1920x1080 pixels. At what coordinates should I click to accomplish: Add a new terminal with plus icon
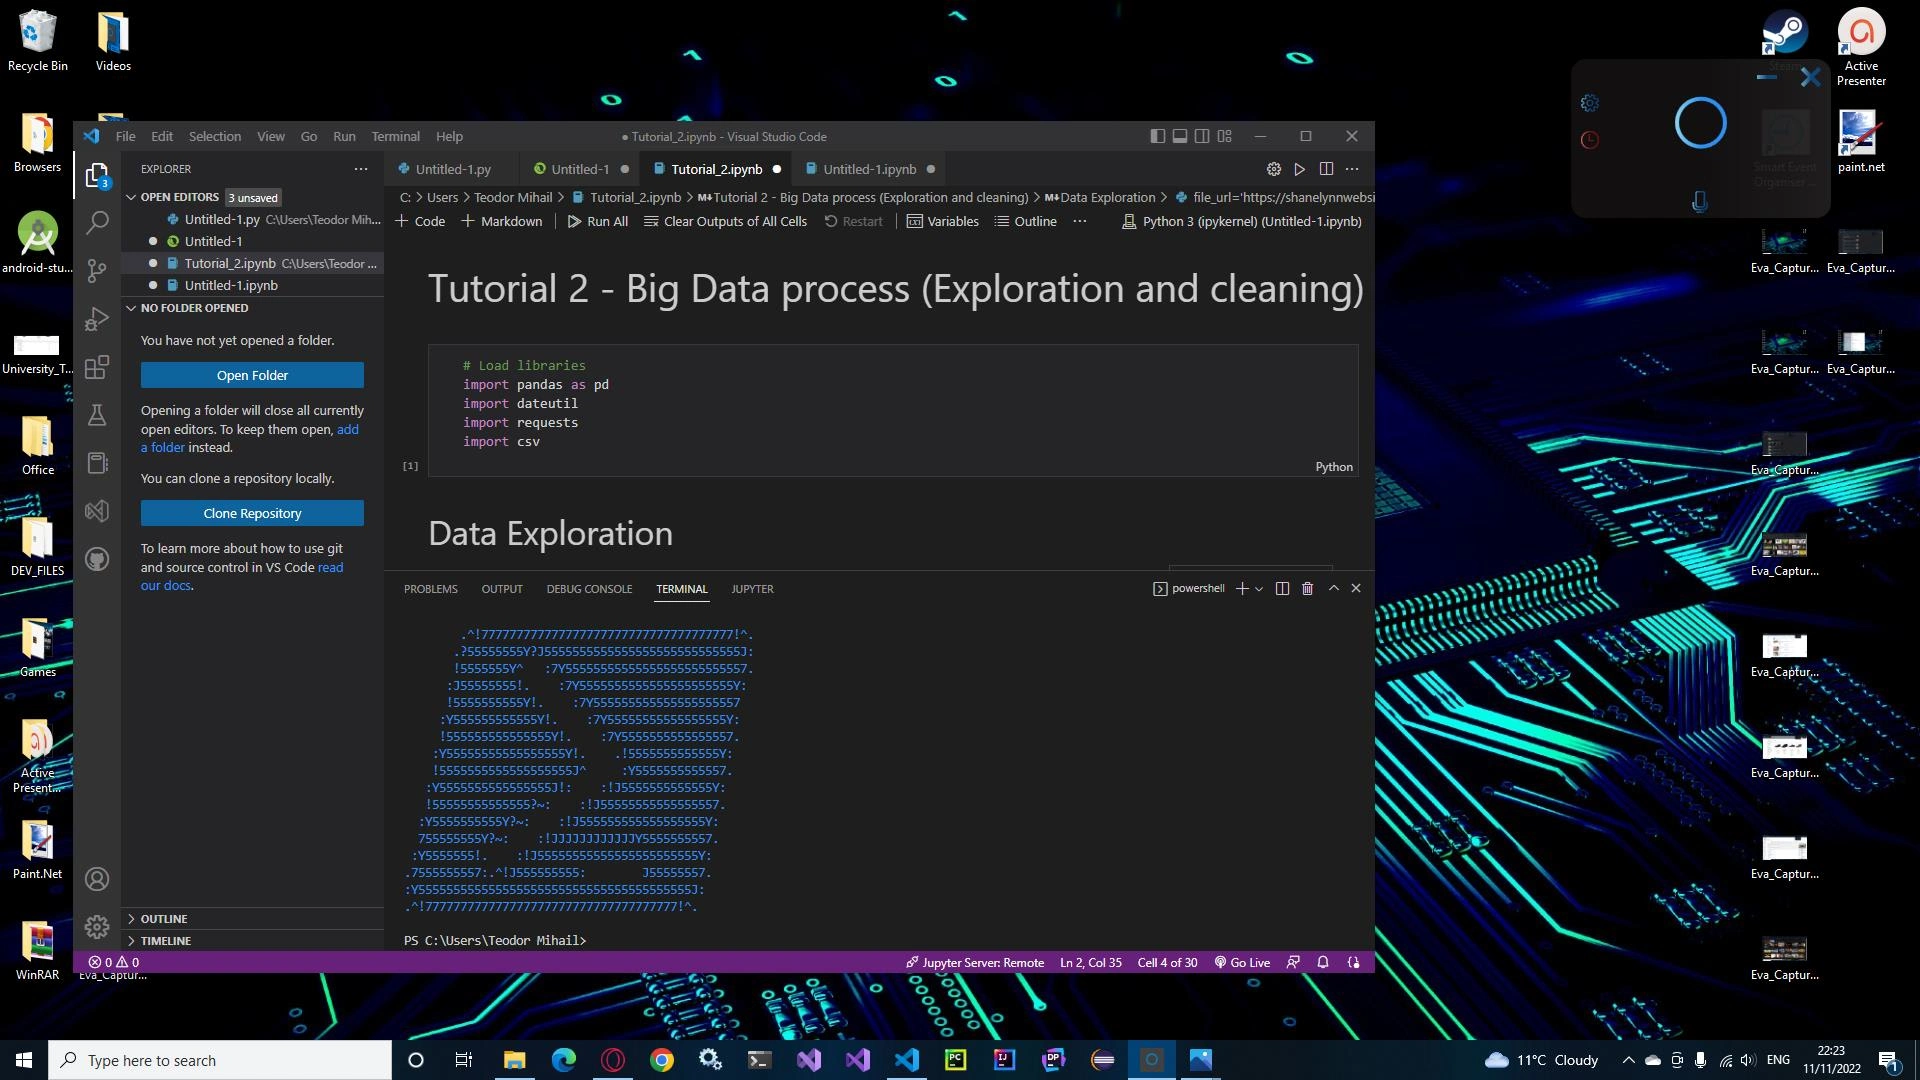(1242, 588)
